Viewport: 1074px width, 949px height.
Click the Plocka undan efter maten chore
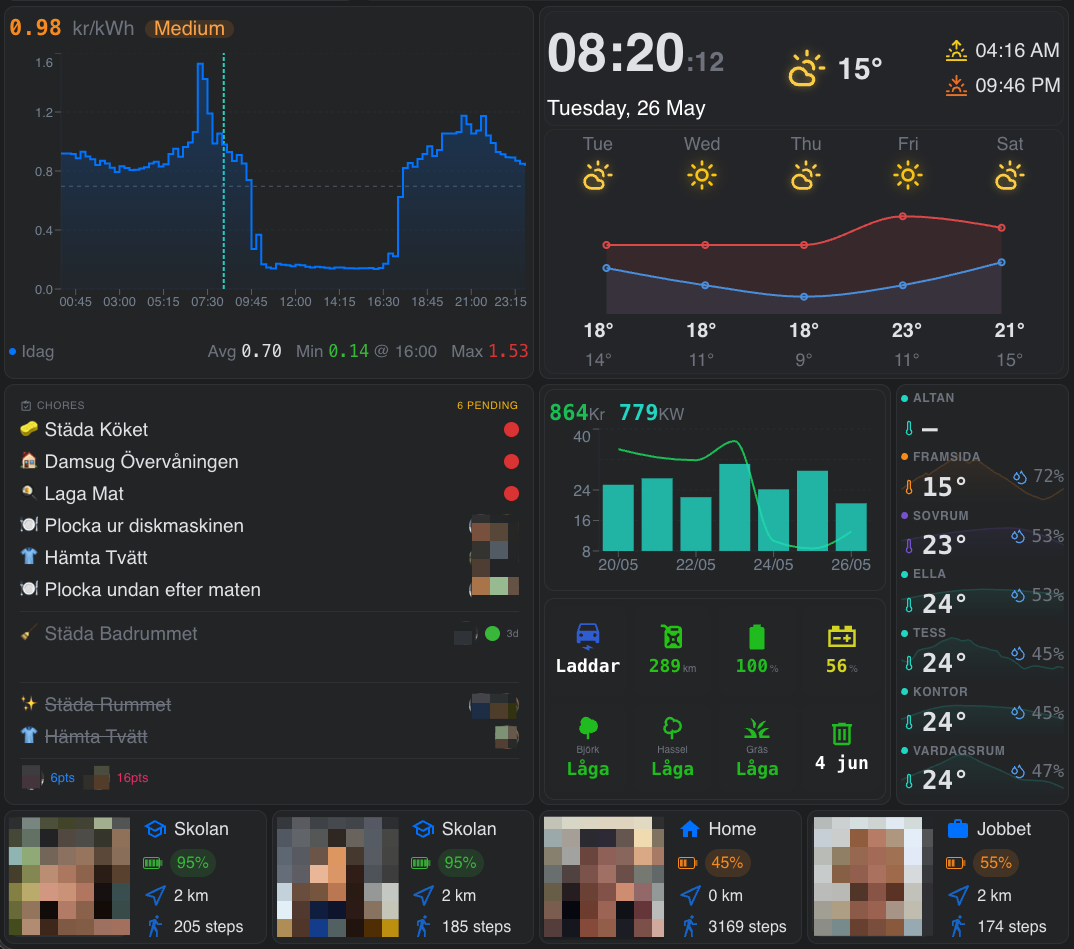[152, 590]
